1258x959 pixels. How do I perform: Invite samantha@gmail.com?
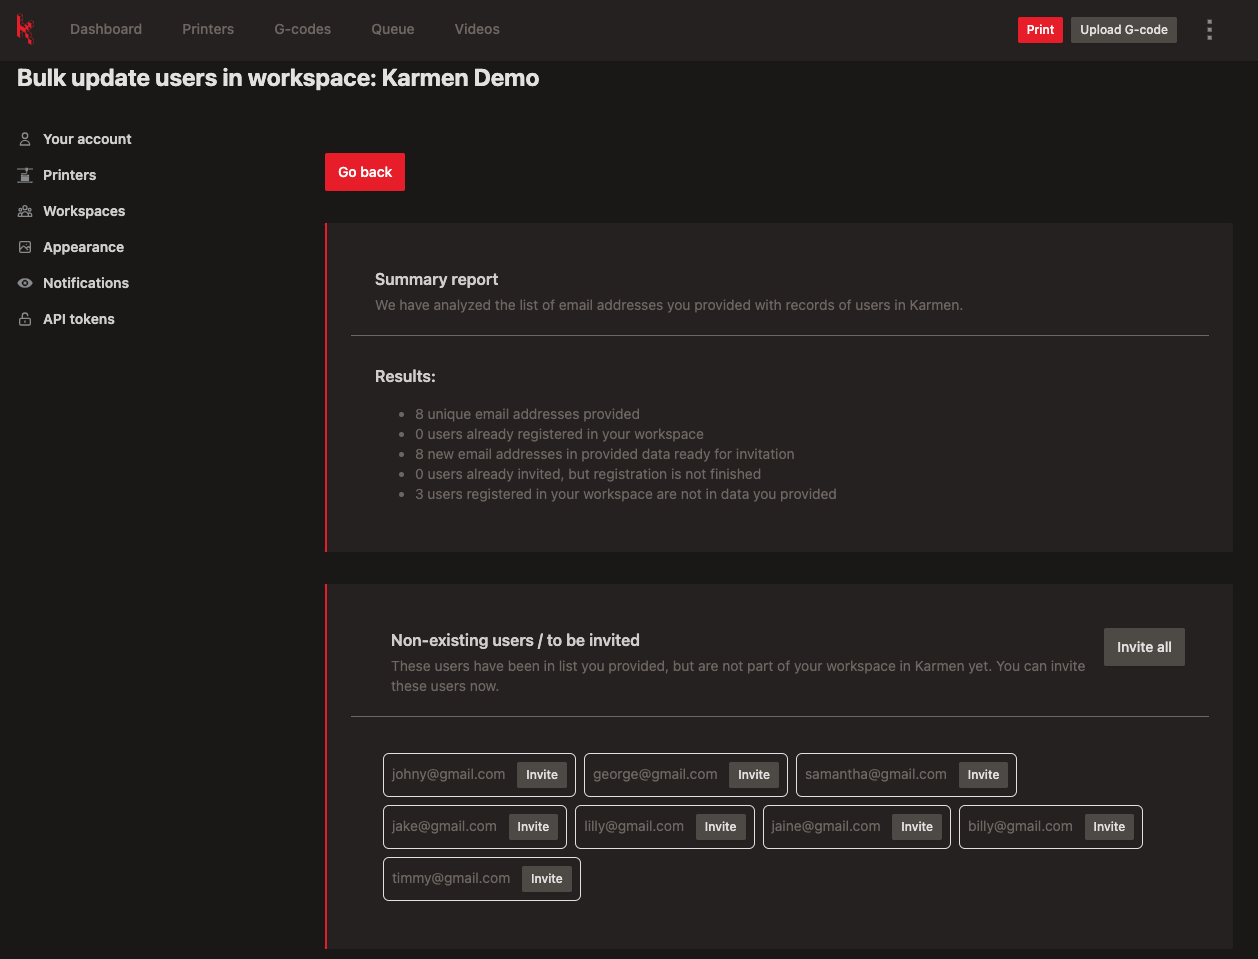[x=983, y=775]
